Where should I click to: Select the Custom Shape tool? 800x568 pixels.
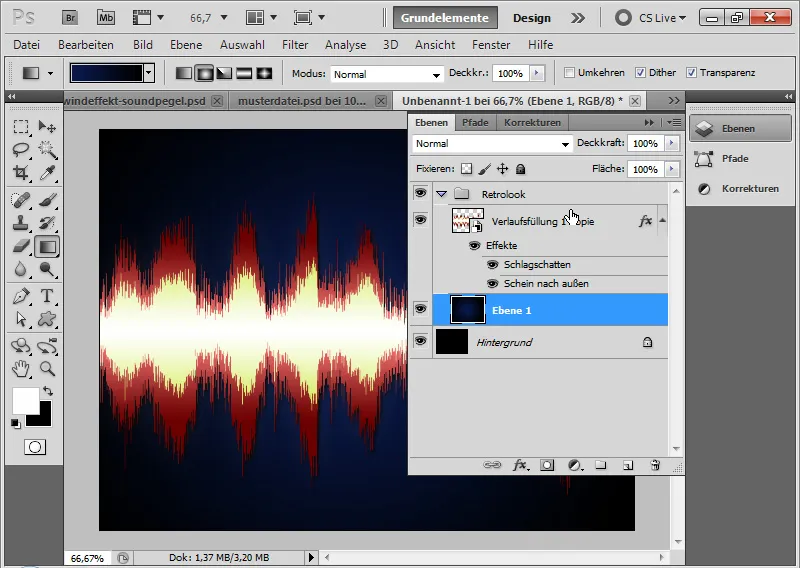(47, 319)
